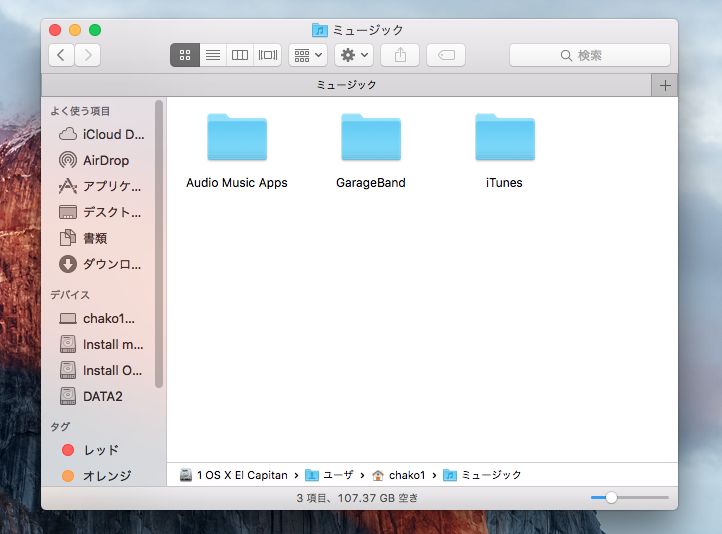Switch to column view mode

pyautogui.click(x=240, y=55)
